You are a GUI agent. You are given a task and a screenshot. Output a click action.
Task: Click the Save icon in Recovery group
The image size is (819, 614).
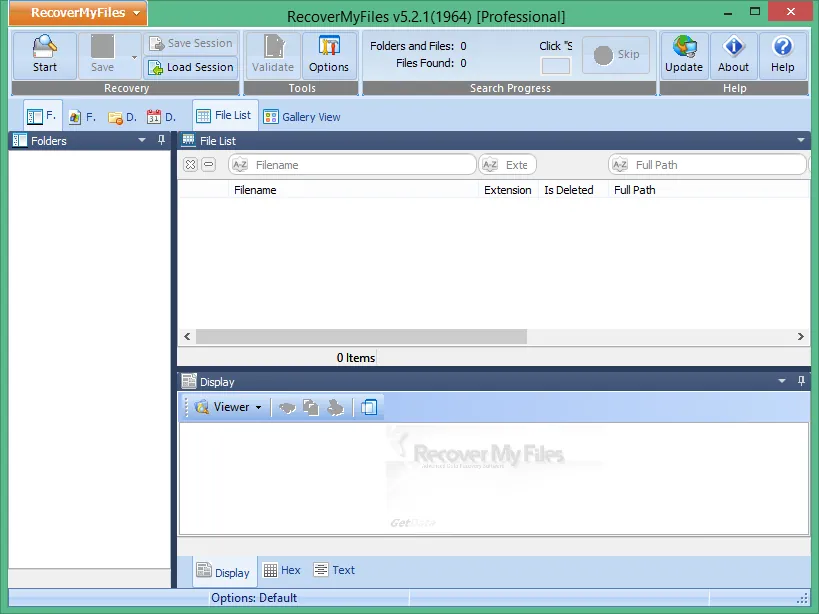point(102,55)
